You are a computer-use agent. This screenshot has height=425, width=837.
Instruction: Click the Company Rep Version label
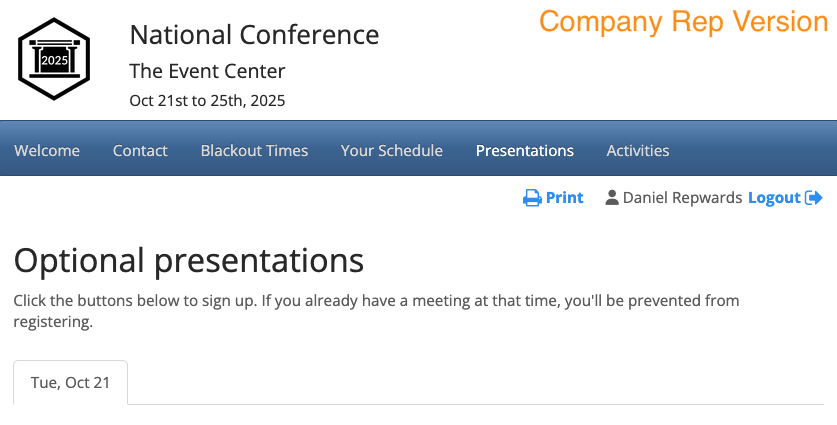[684, 22]
